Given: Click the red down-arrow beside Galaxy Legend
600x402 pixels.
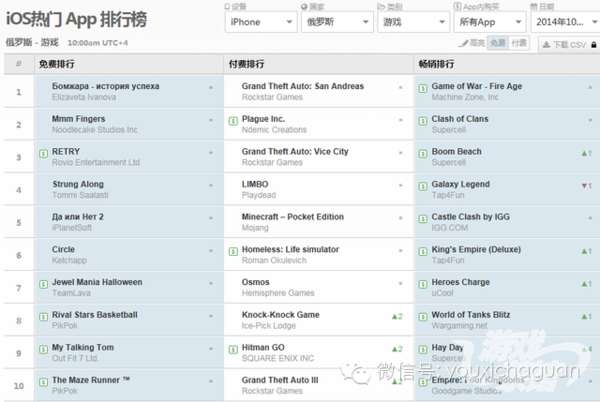Looking at the screenshot, I should pyautogui.click(x=587, y=186).
